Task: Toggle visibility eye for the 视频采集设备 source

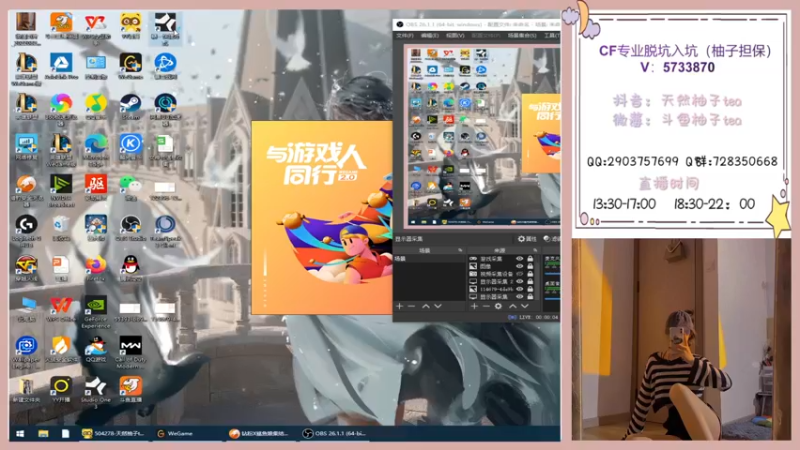Action: 519,274
